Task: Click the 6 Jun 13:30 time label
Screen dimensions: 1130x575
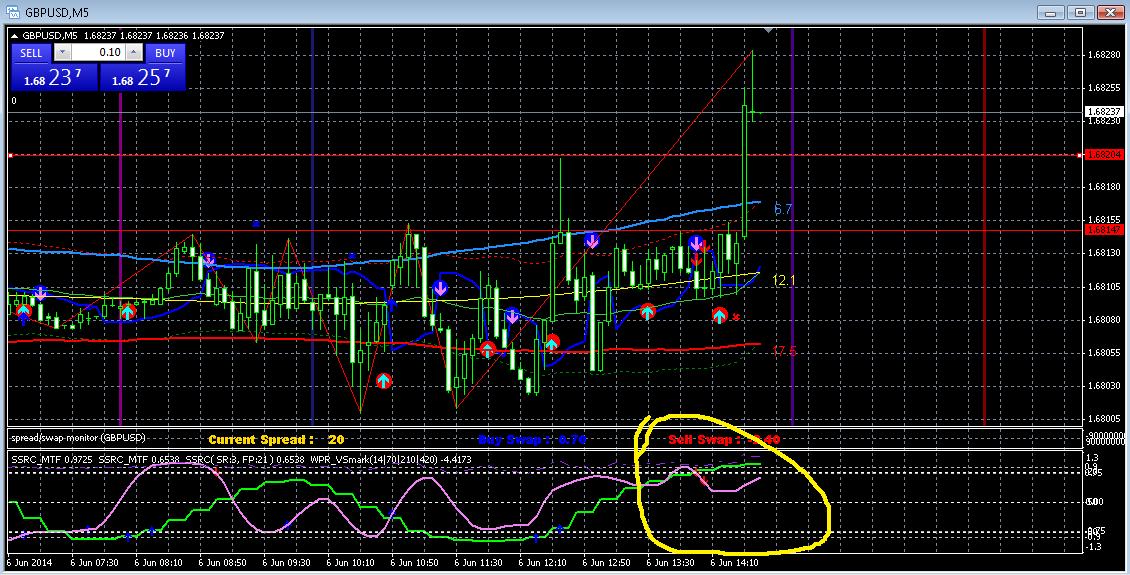Action: coord(670,562)
